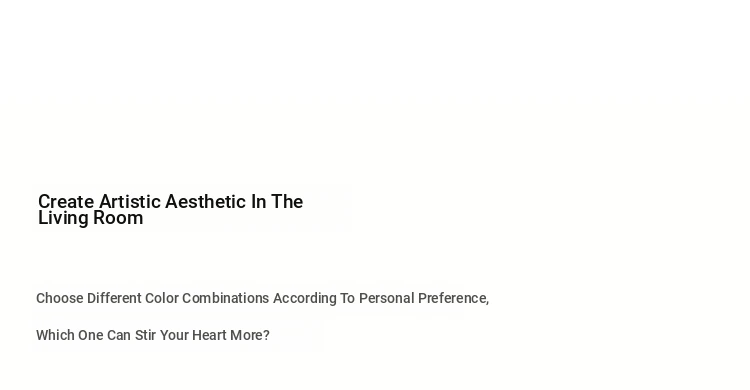
Task: Click the word "Combinations" in the paragraph
Action: (x=225, y=298)
